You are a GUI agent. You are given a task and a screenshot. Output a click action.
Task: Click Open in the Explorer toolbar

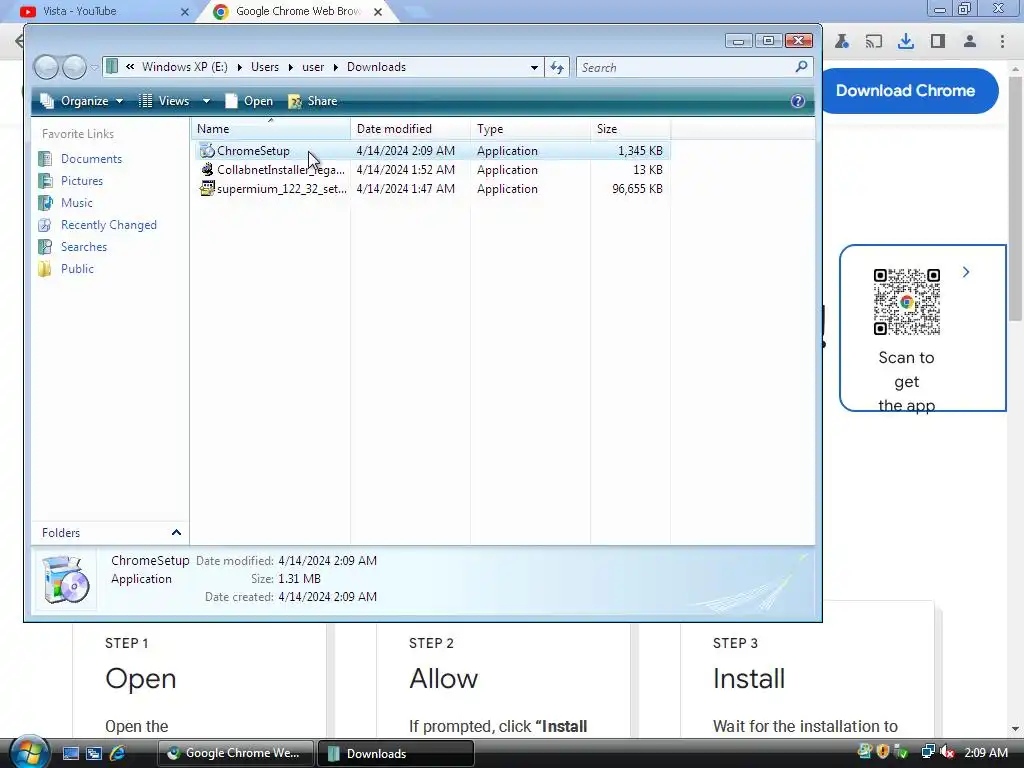[249, 101]
